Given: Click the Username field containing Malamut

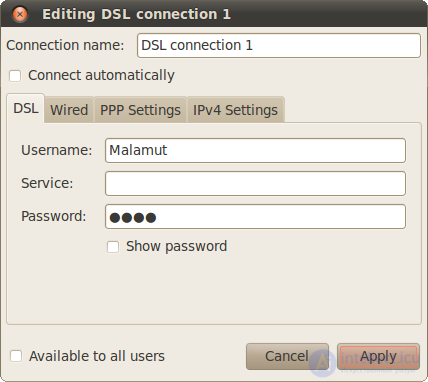Looking at the screenshot, I should tap(255, 150).
